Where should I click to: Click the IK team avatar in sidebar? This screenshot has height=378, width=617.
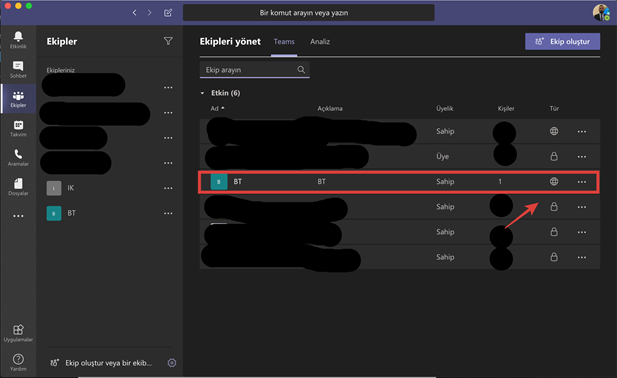coord(54,188)
